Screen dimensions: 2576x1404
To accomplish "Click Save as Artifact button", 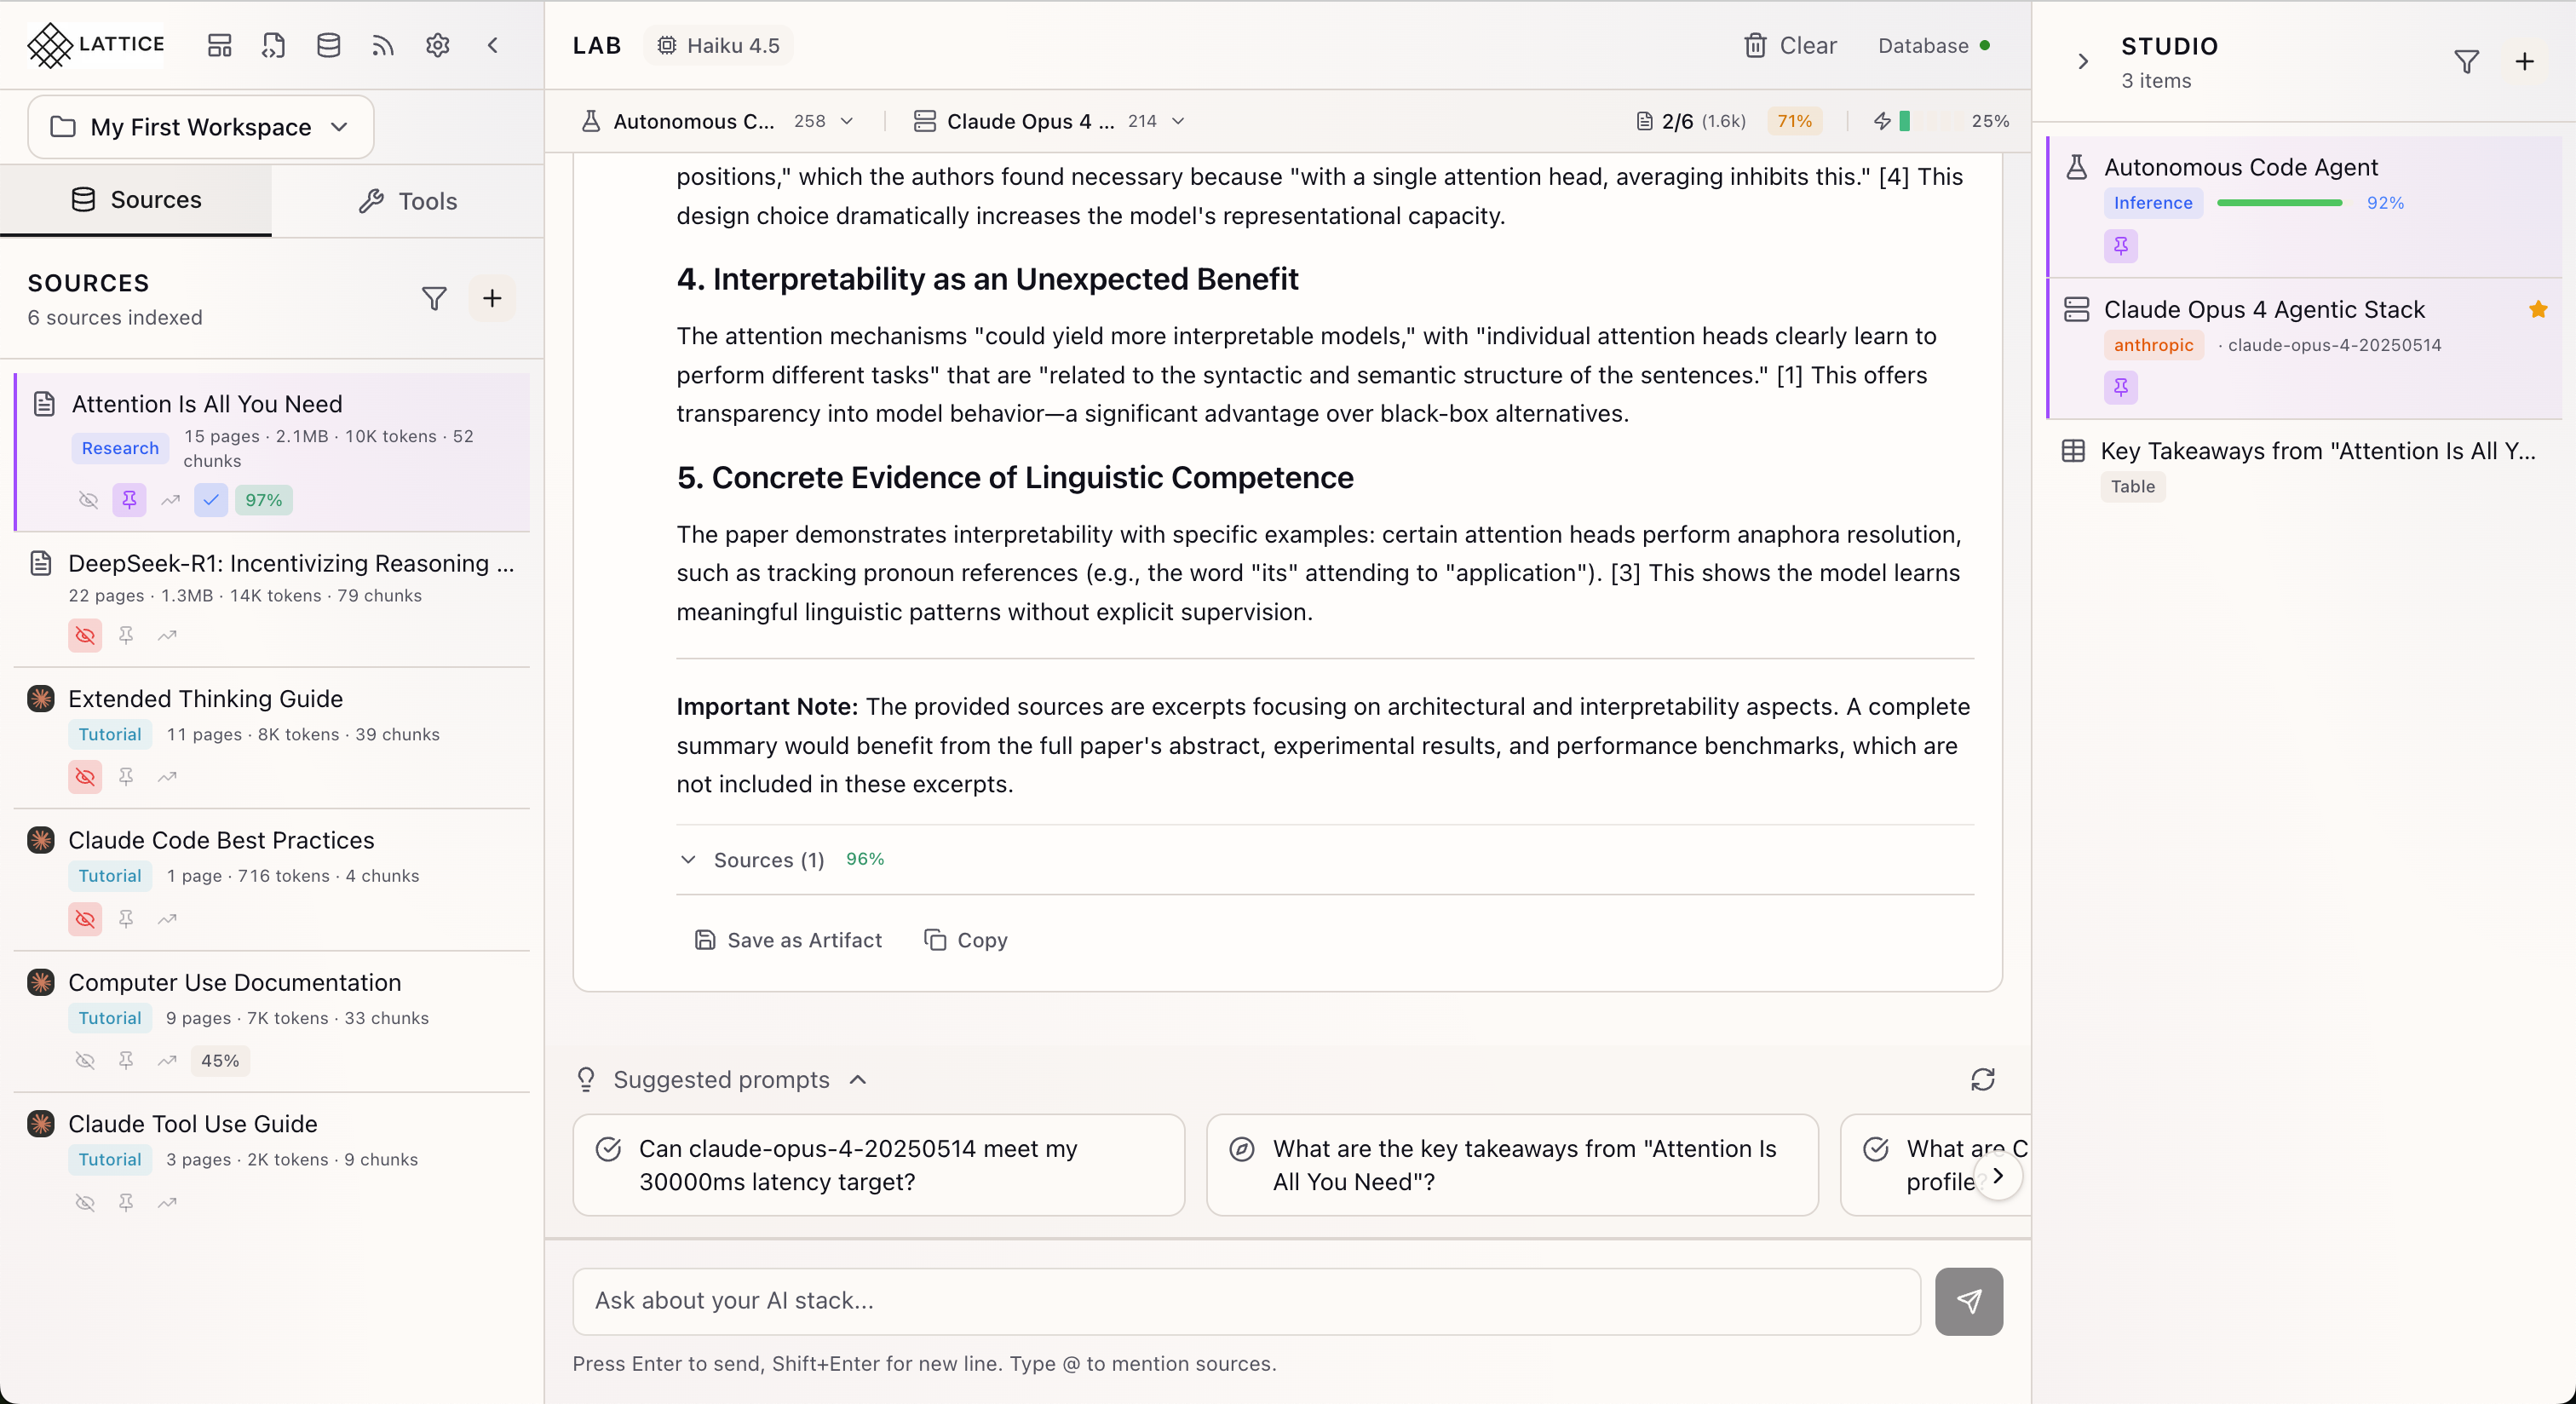I will (788, 940).
